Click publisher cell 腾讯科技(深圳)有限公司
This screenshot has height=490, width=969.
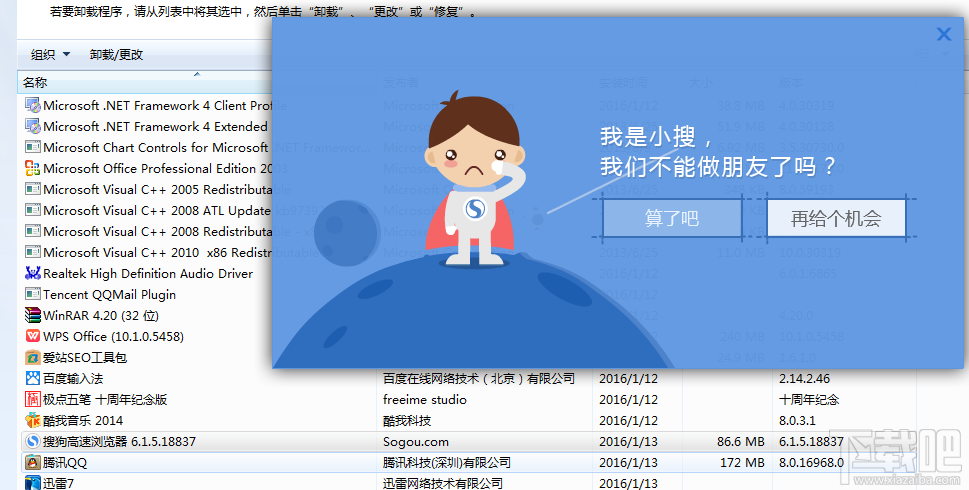[x=447, y=463]
